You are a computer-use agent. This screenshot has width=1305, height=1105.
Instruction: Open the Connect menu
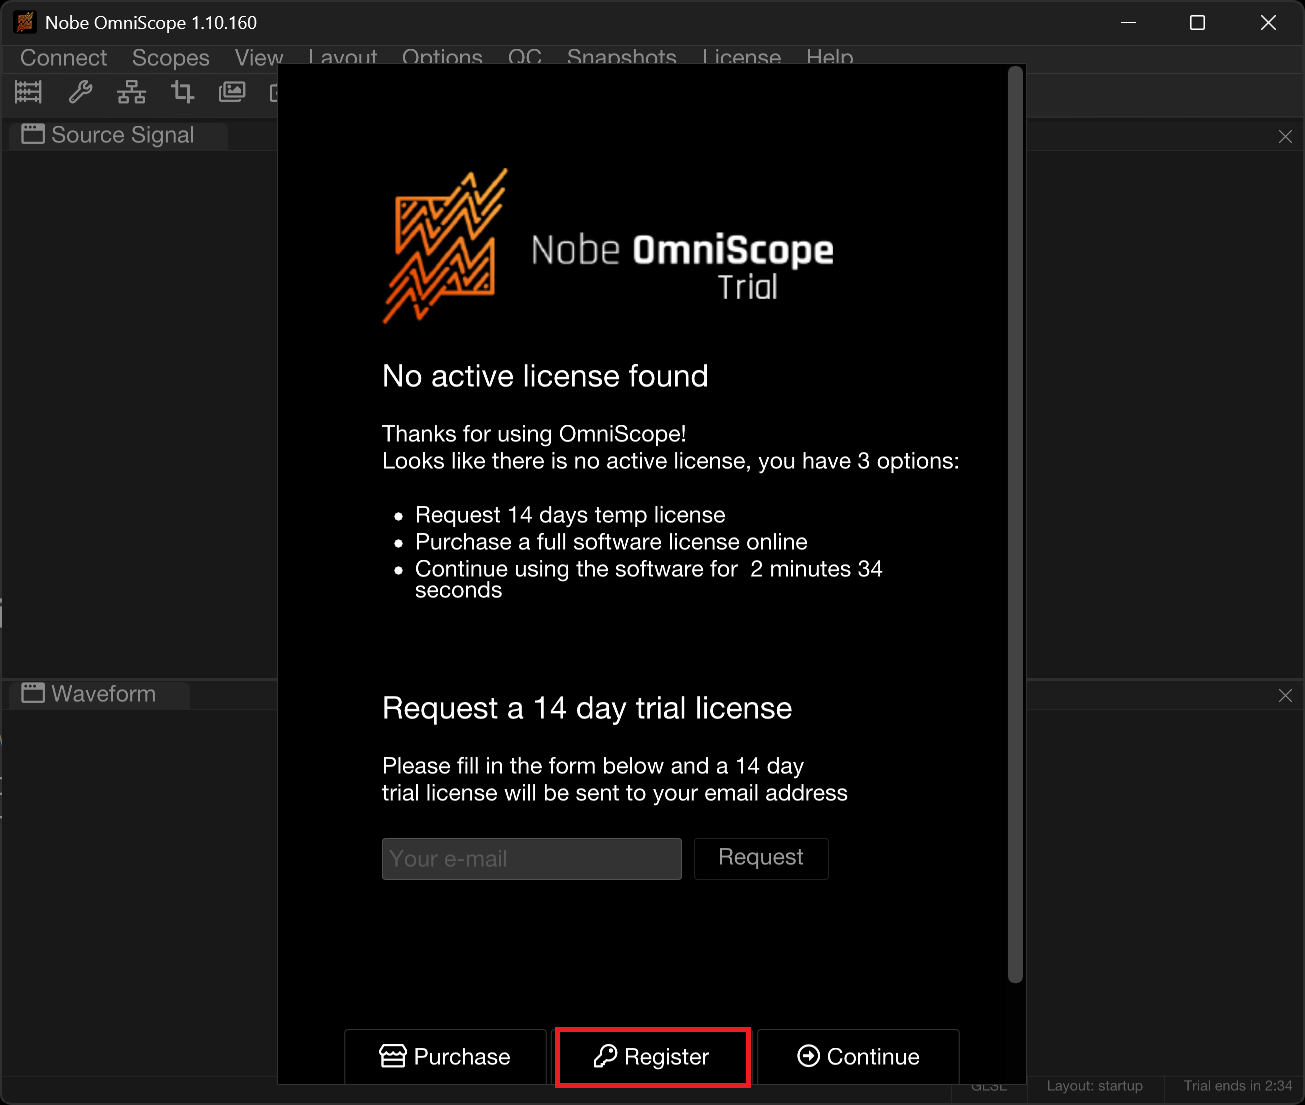[x=63, y=58]
